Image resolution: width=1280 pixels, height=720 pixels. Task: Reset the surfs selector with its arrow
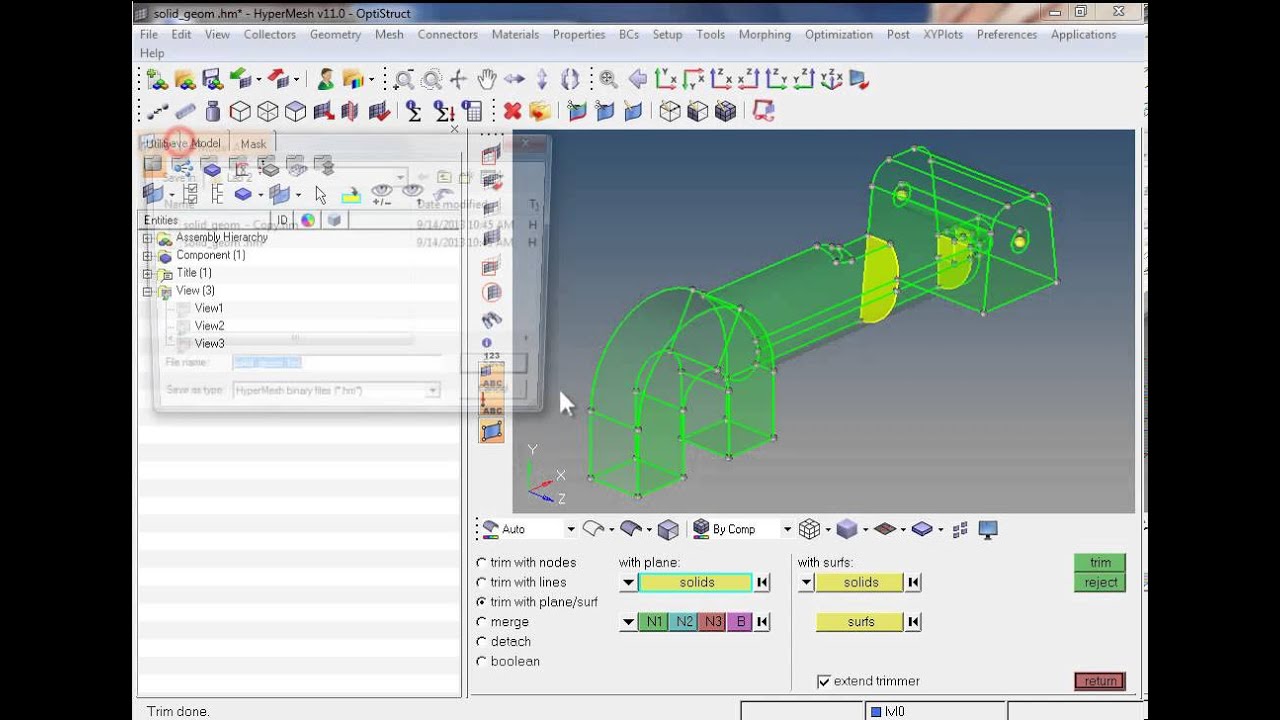913,622
